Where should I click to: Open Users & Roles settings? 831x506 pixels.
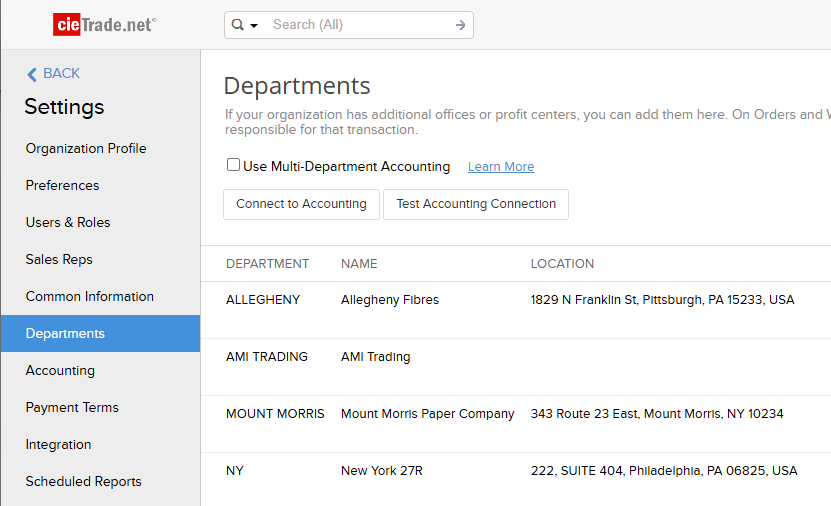(68, 223)
